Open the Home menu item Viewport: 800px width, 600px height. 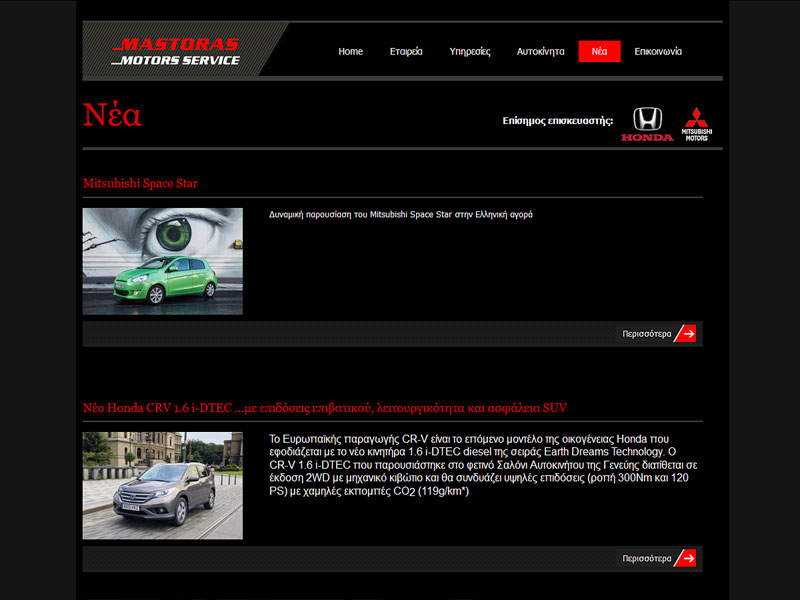[351, 52]
